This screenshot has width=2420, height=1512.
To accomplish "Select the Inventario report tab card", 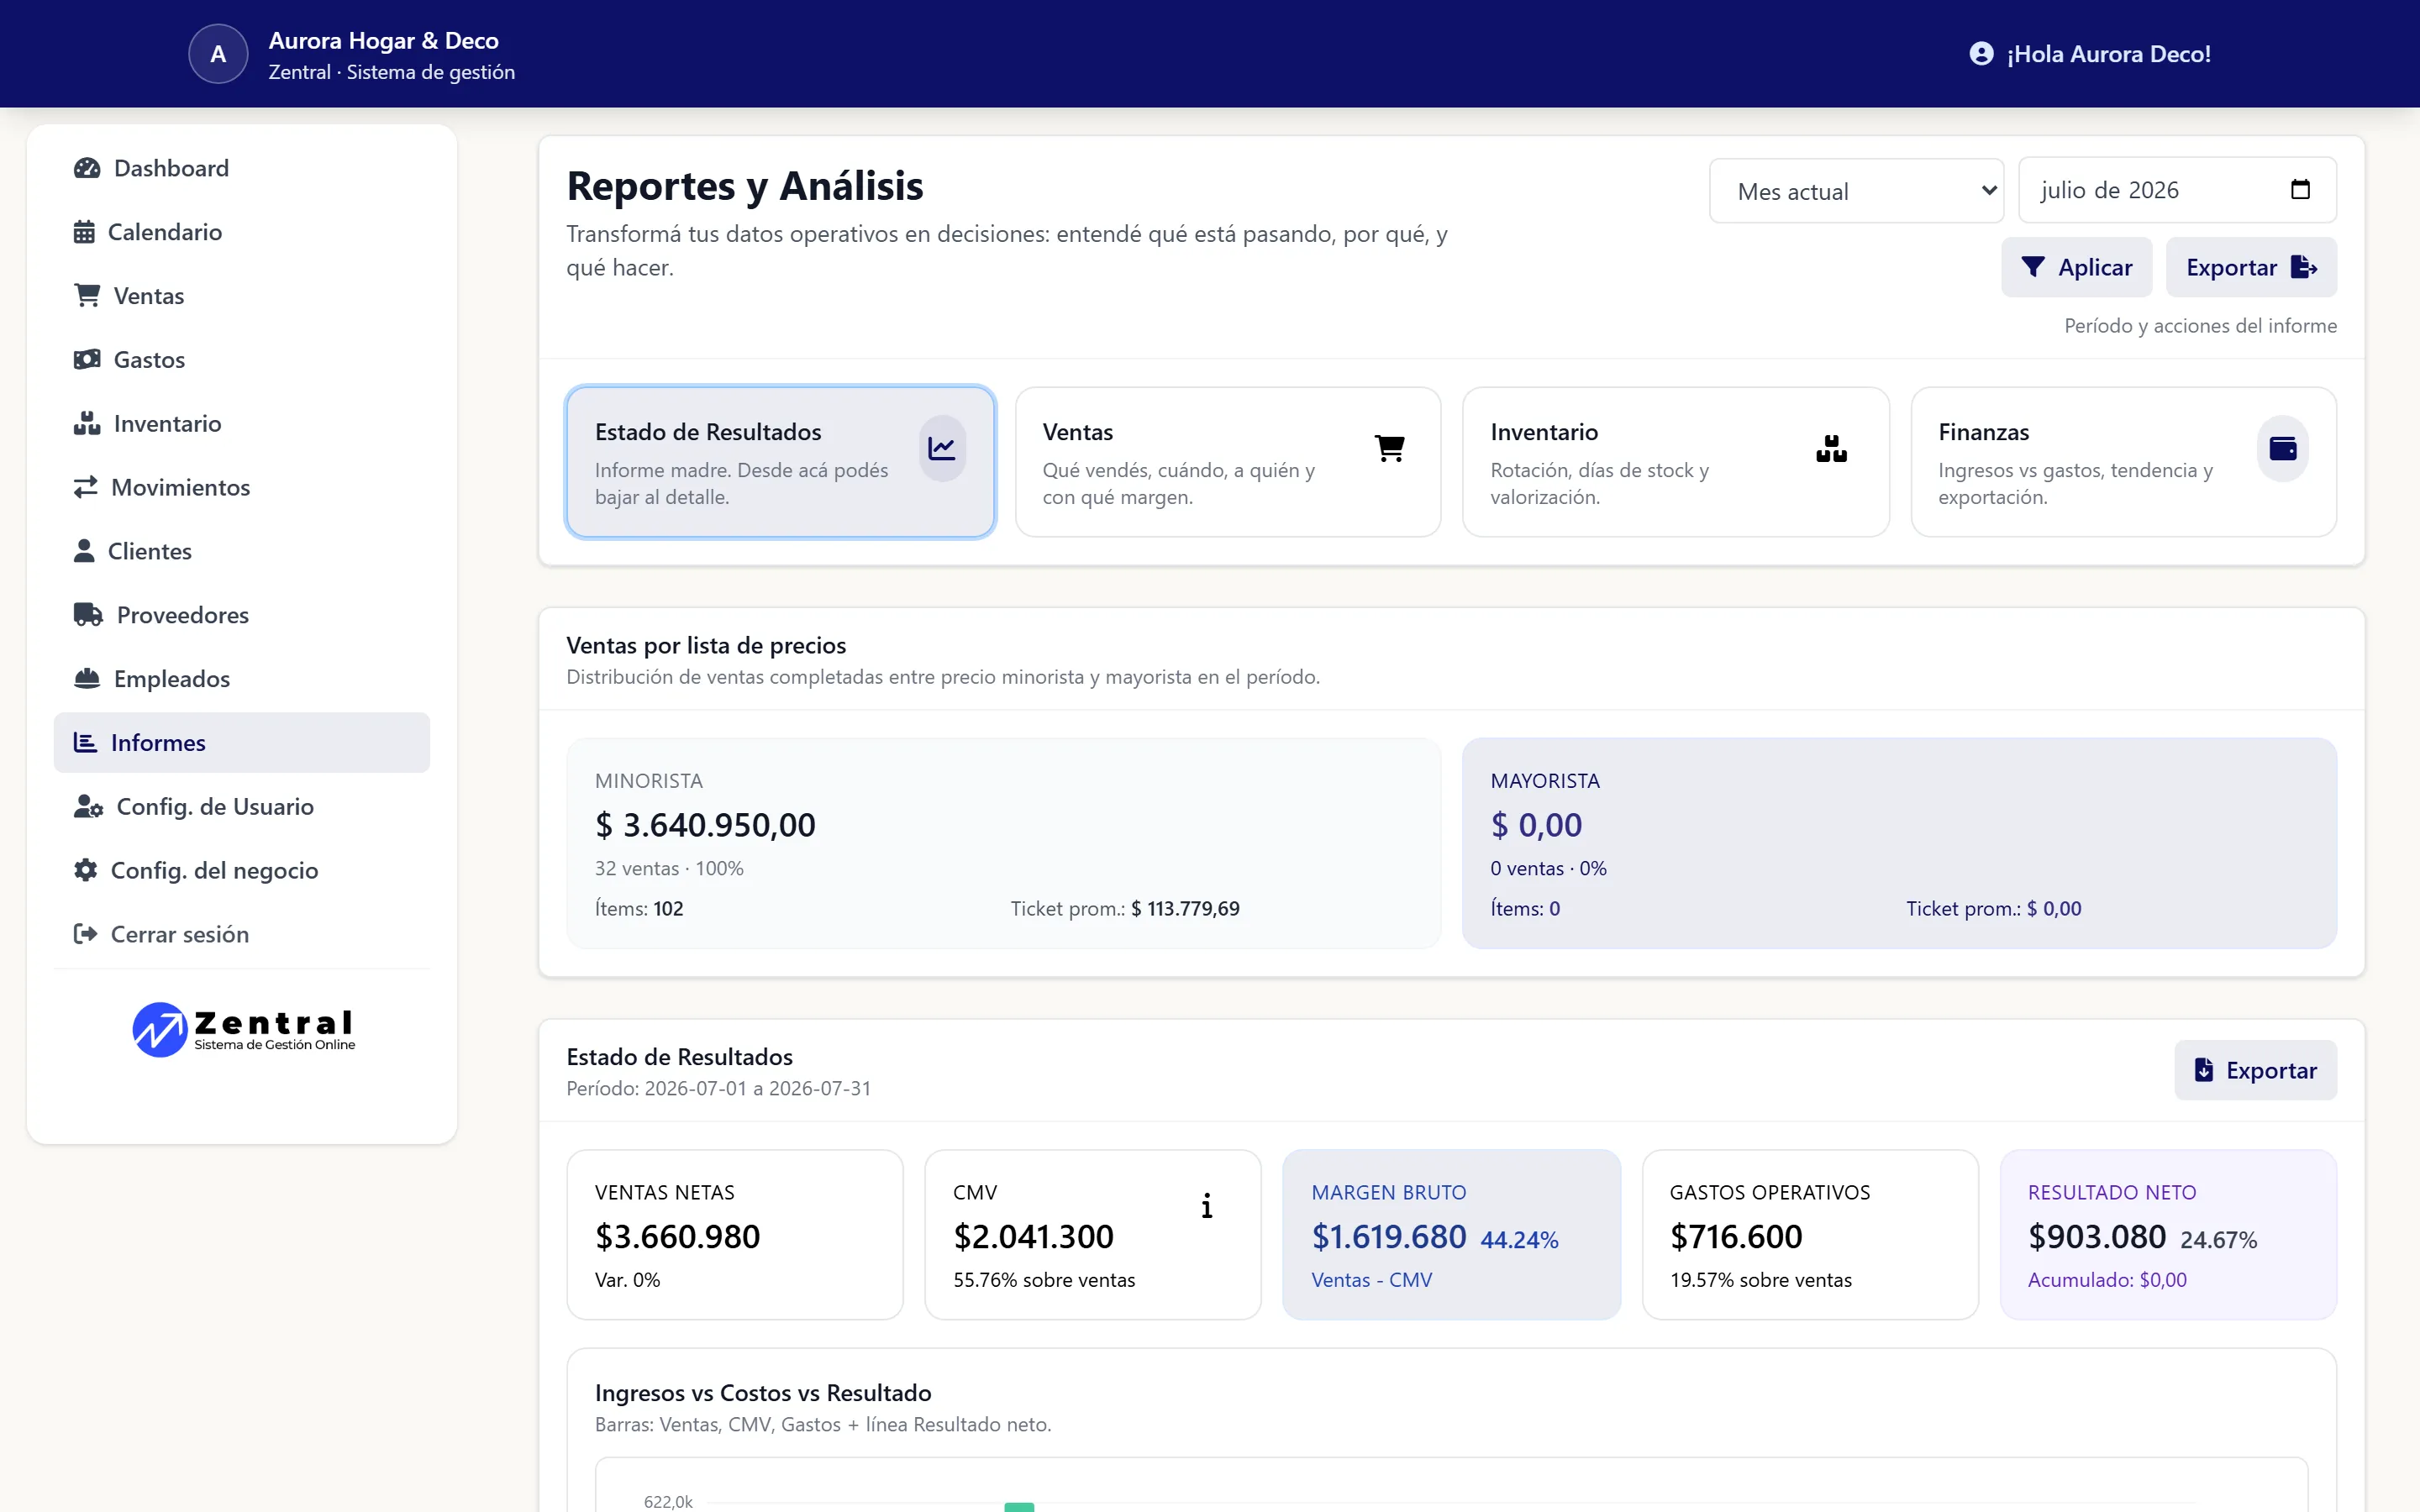I will (x=1675, y=462).
